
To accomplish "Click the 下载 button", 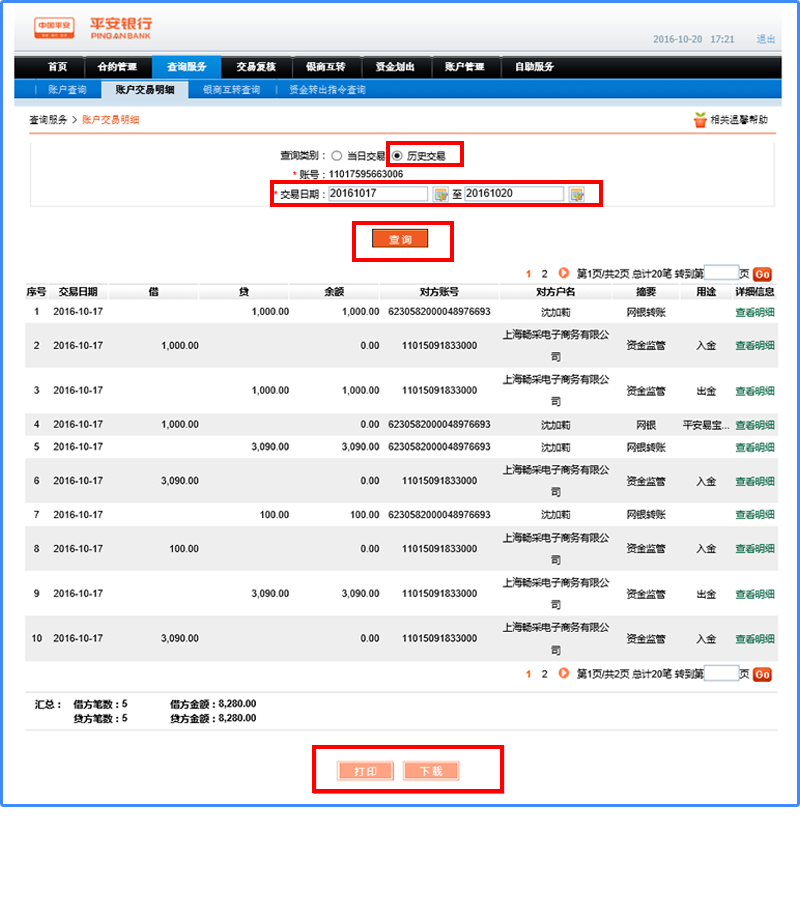I will coord(431,771).
